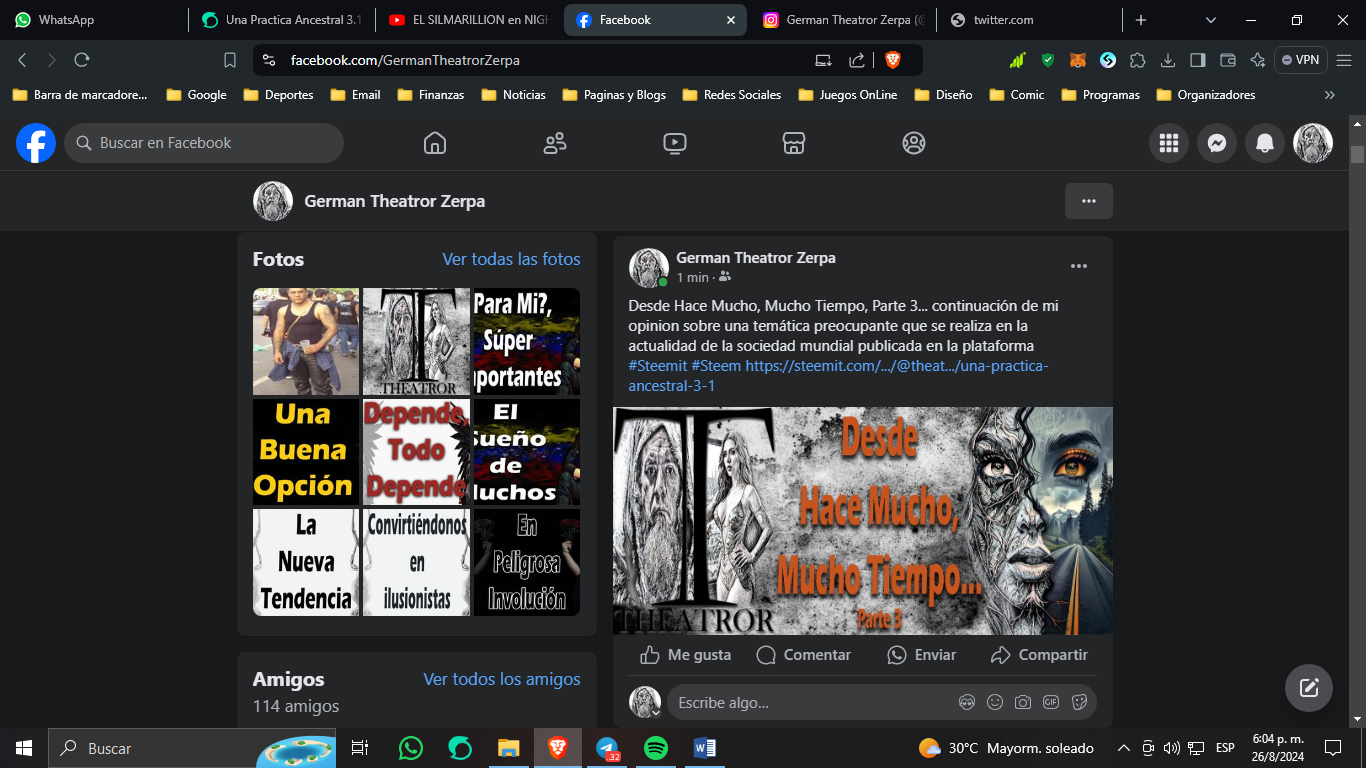Open the Facebook menu grid icon
The width and height of the screenshot is (1366, 768).
point(1169,143)
